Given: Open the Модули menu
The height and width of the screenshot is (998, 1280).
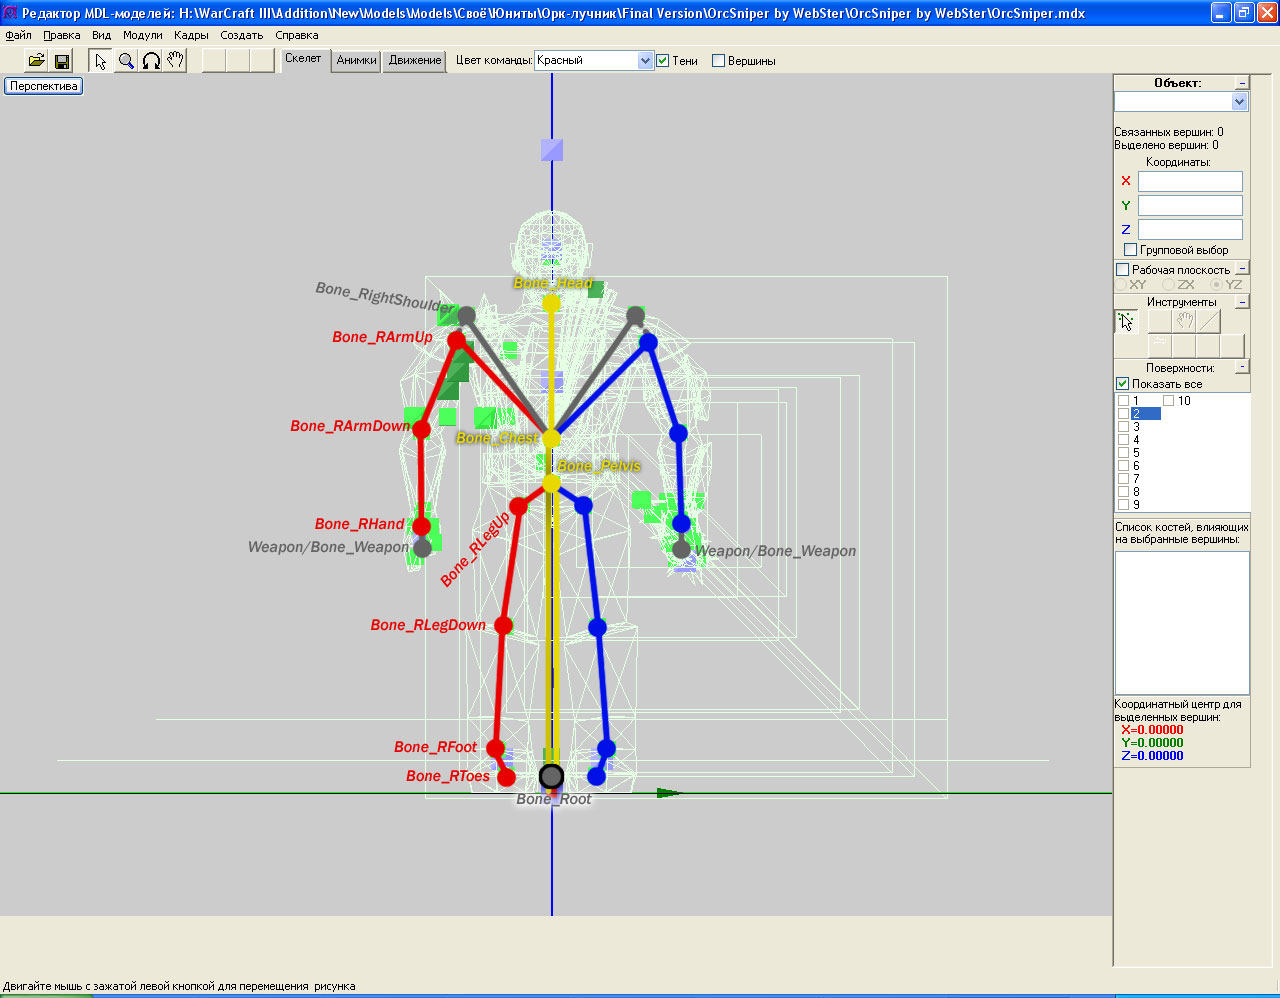Looking at the screenshot, I should (143, 35).
